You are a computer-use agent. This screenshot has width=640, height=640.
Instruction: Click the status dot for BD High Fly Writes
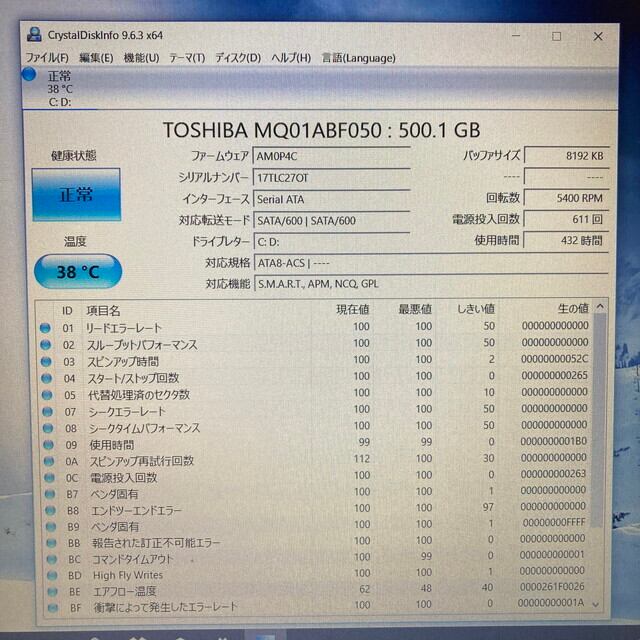(51, 575)
